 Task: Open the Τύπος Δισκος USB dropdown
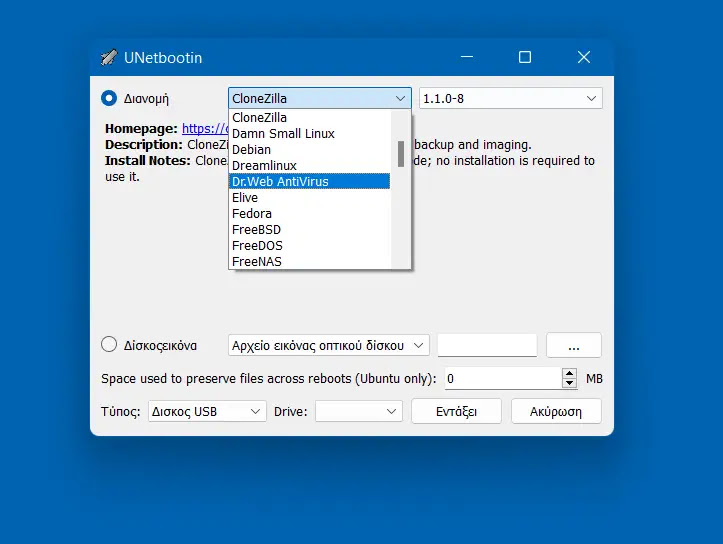coord(207,411)
